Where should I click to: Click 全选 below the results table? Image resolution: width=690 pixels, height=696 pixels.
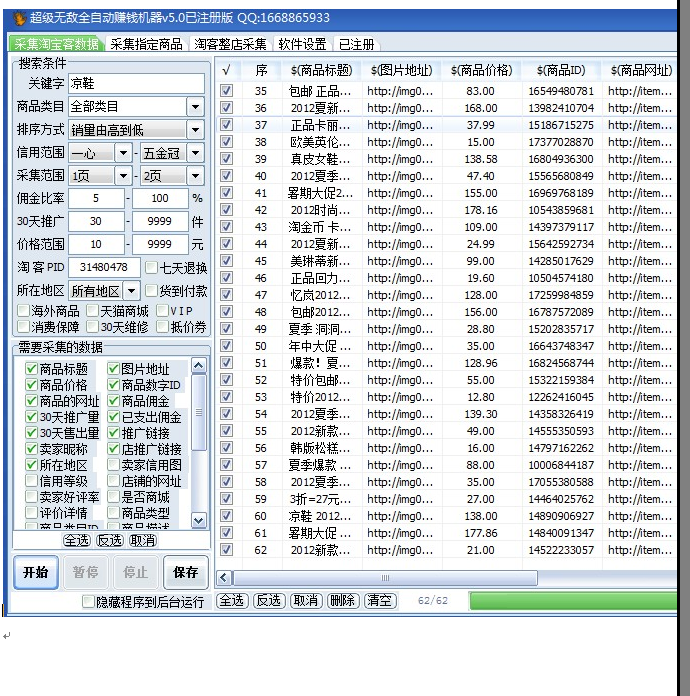click(x=232, y=601)
